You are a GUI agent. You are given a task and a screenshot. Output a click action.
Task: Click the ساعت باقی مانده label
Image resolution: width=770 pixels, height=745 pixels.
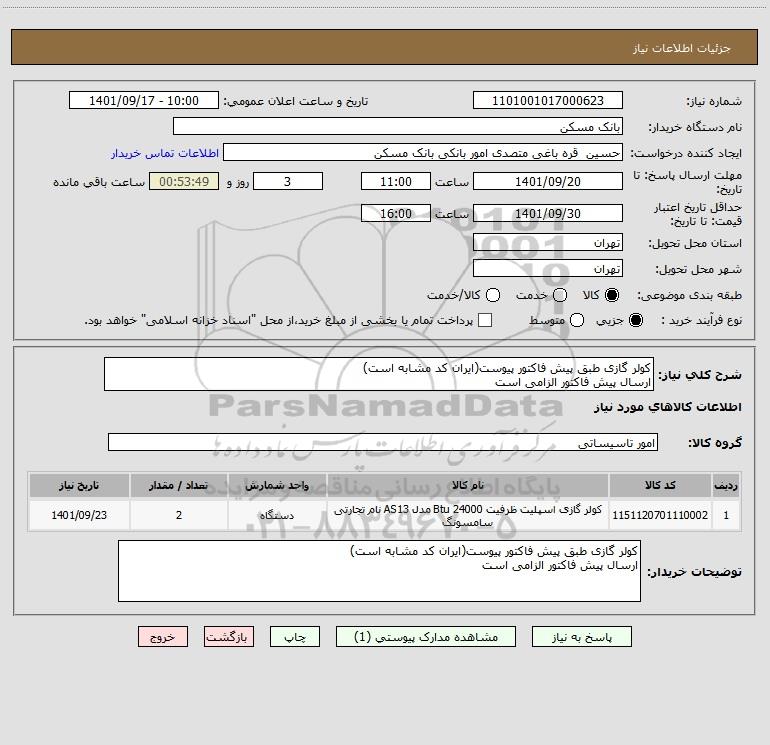[99, 182]
